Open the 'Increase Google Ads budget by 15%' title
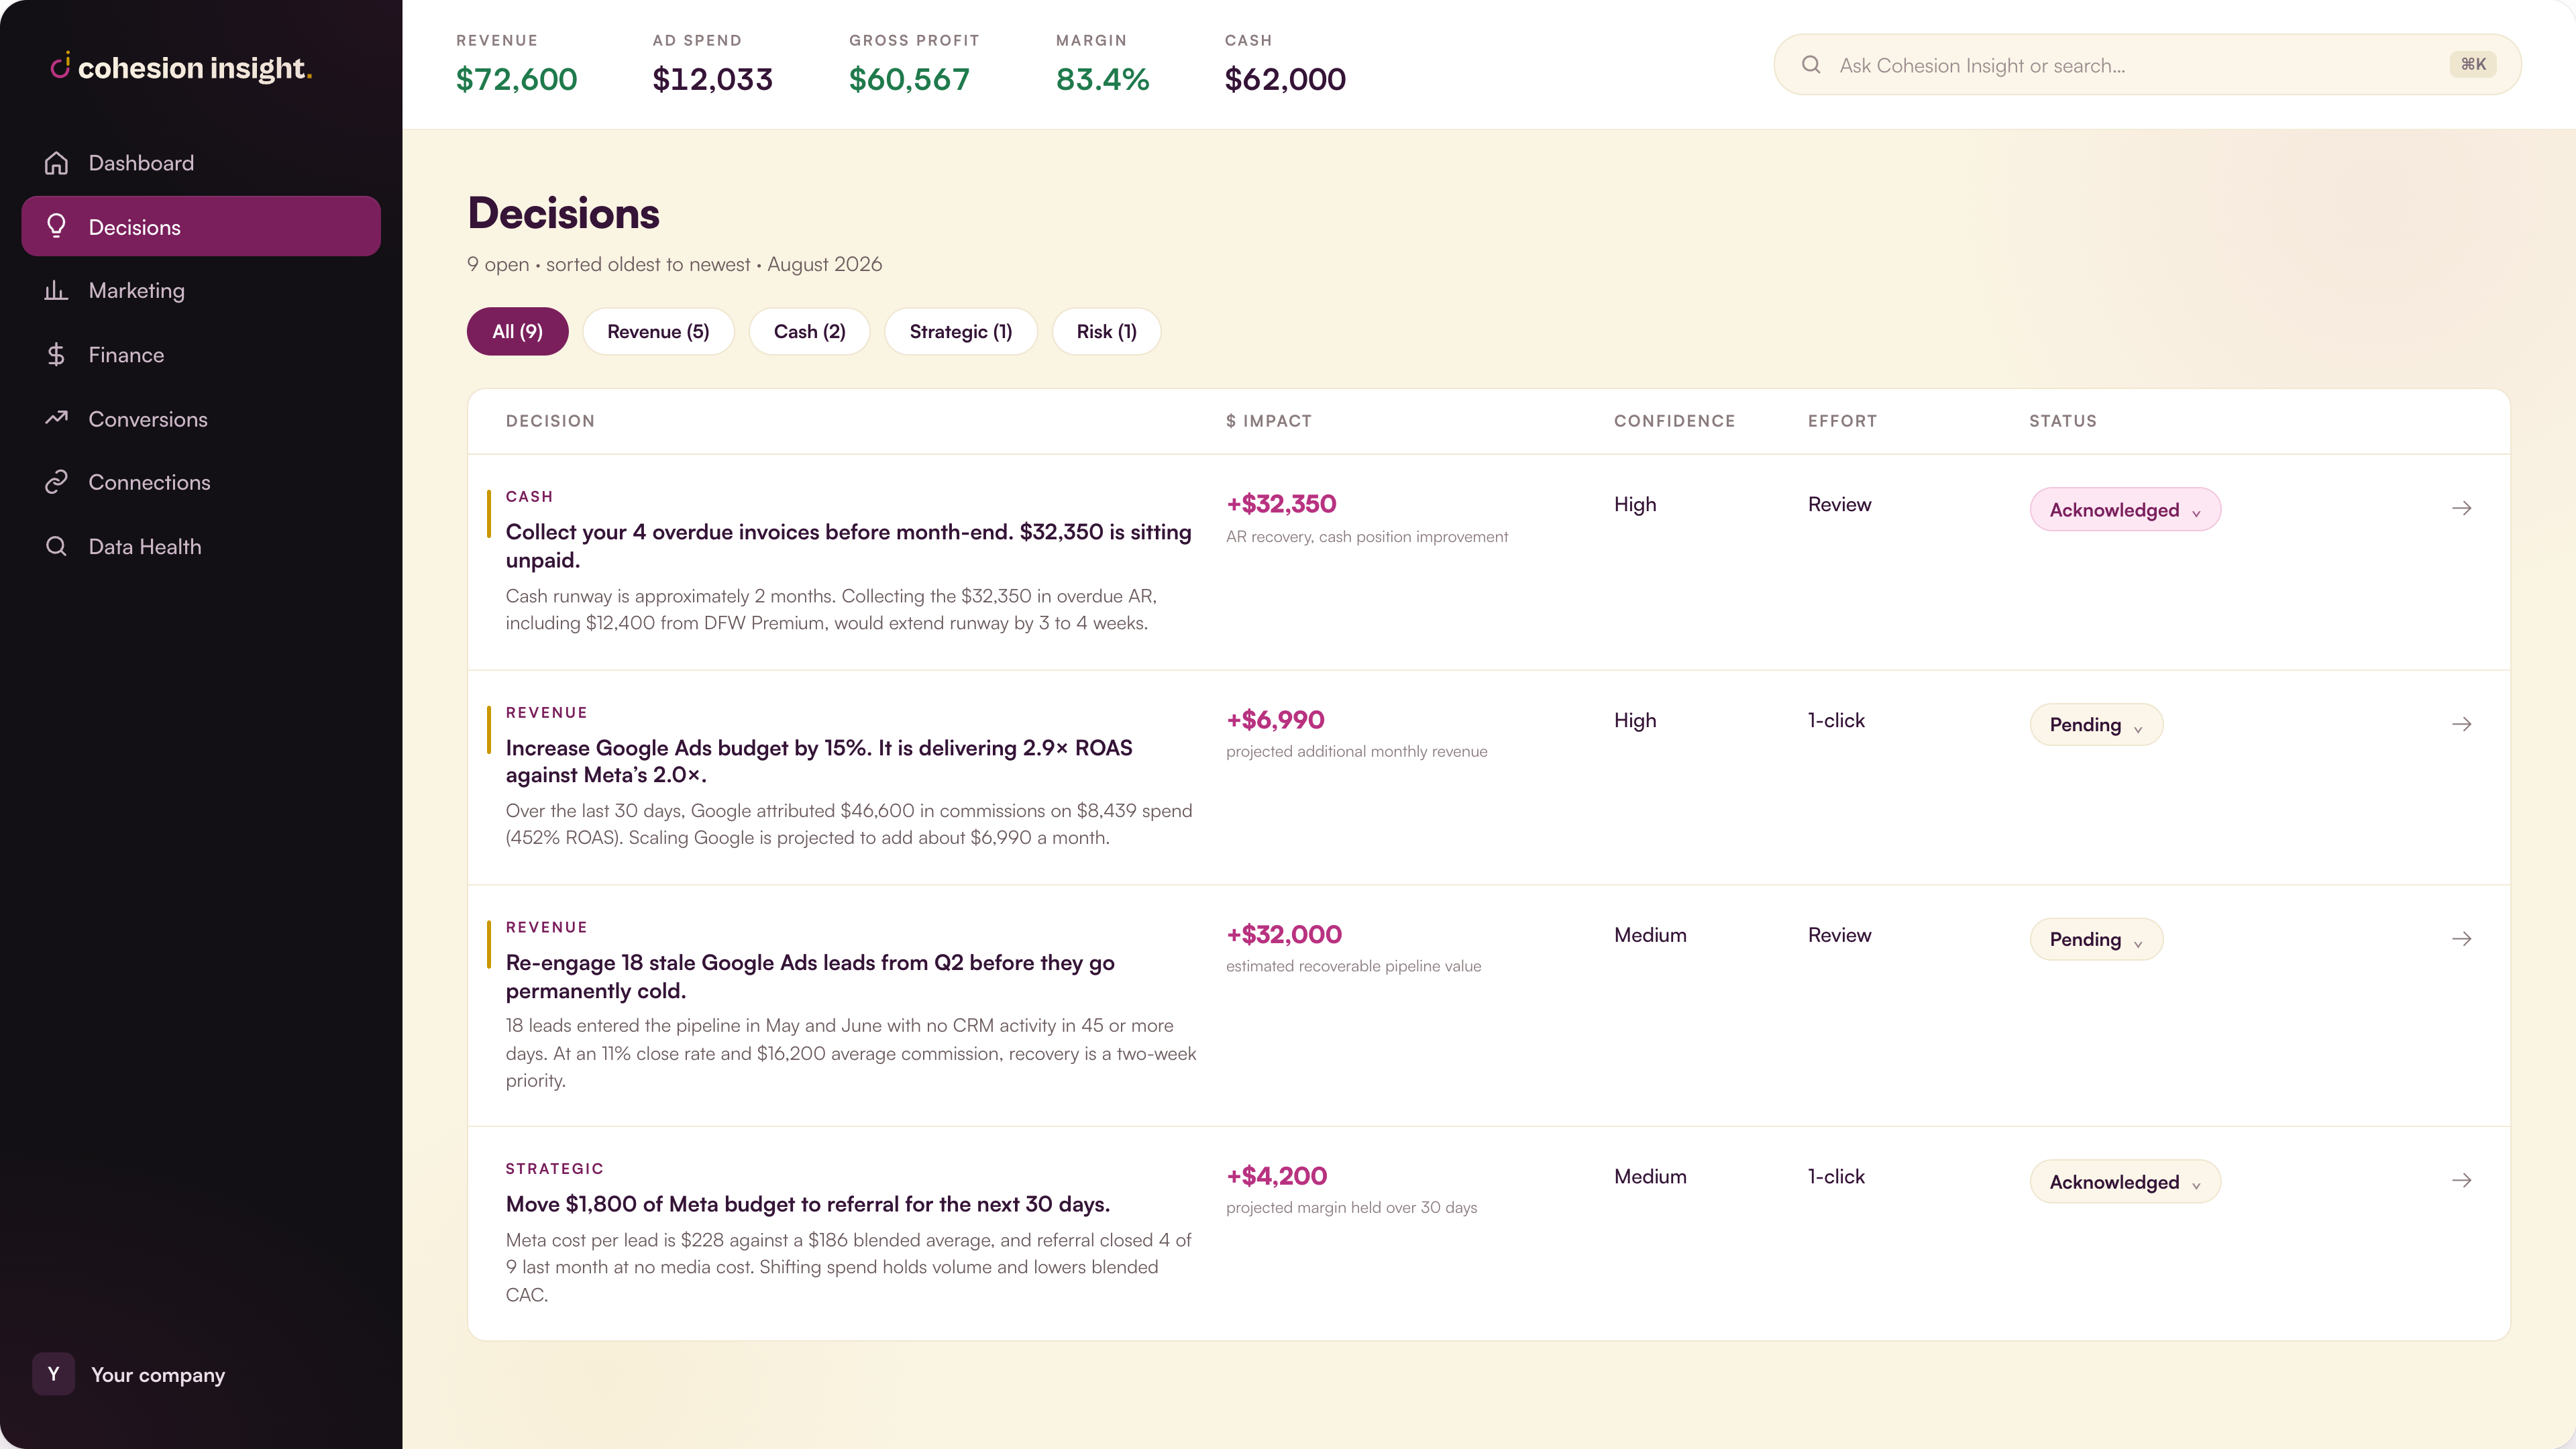The width and height of the screenshot is (2576, 1449). click(819, 761)
